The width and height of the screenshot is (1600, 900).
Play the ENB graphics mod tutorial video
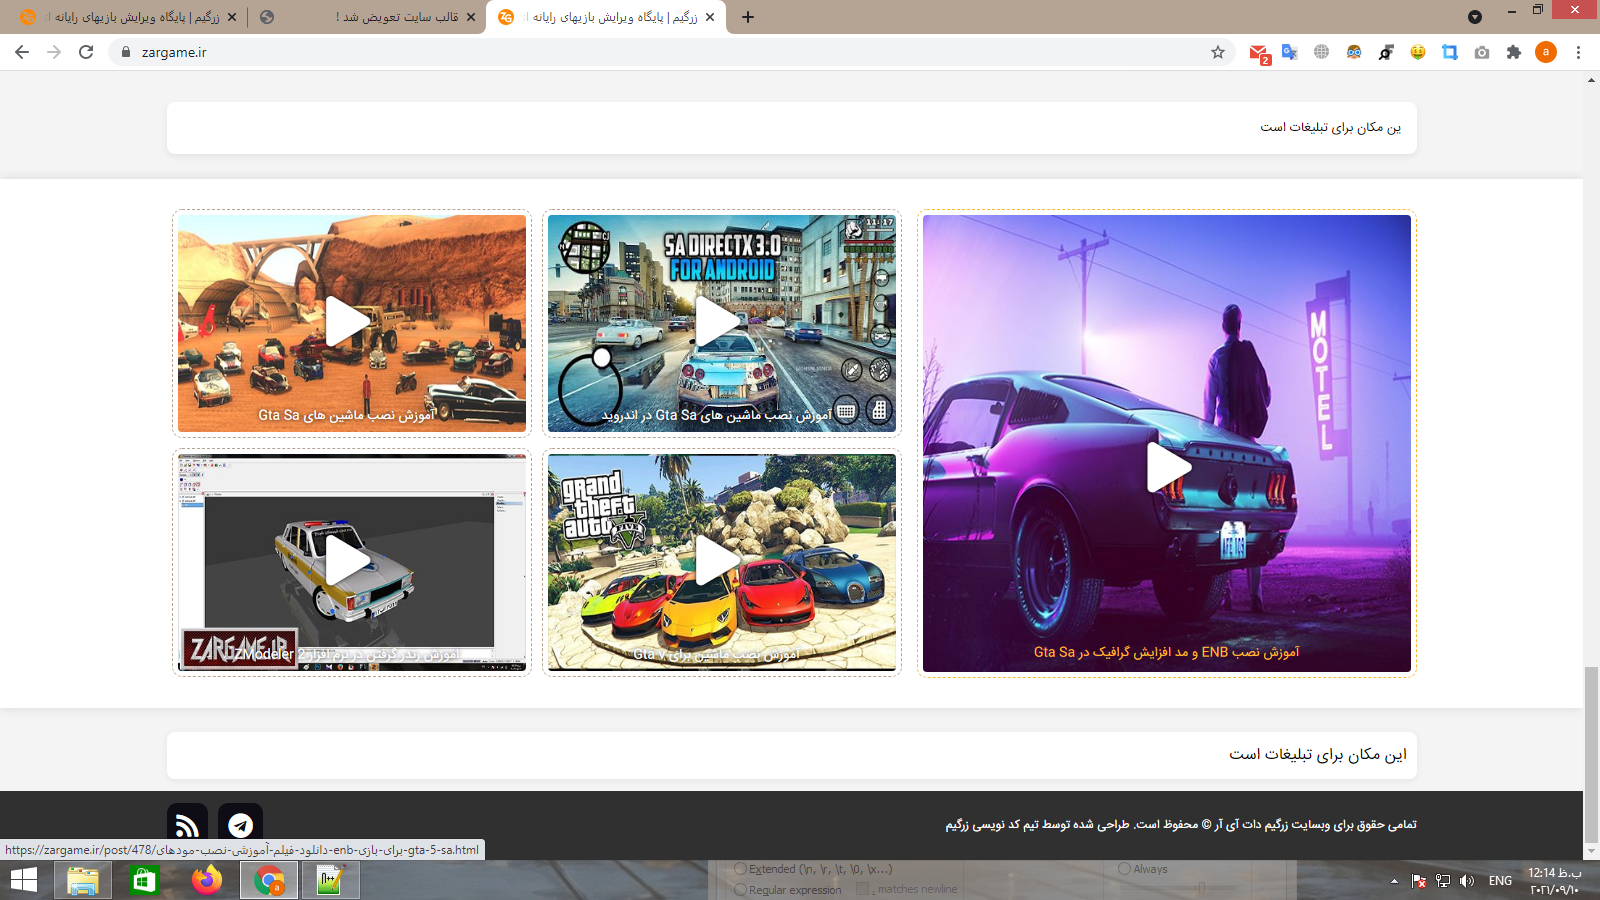tap(1167, 467)
